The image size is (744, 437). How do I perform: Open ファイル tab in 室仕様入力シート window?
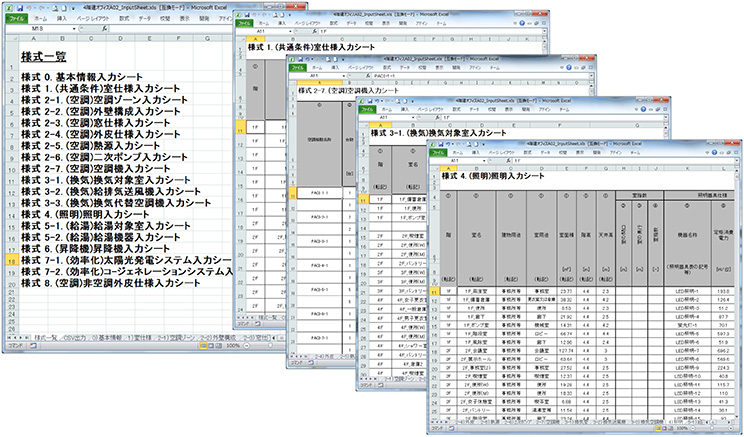tap(244, 23)
